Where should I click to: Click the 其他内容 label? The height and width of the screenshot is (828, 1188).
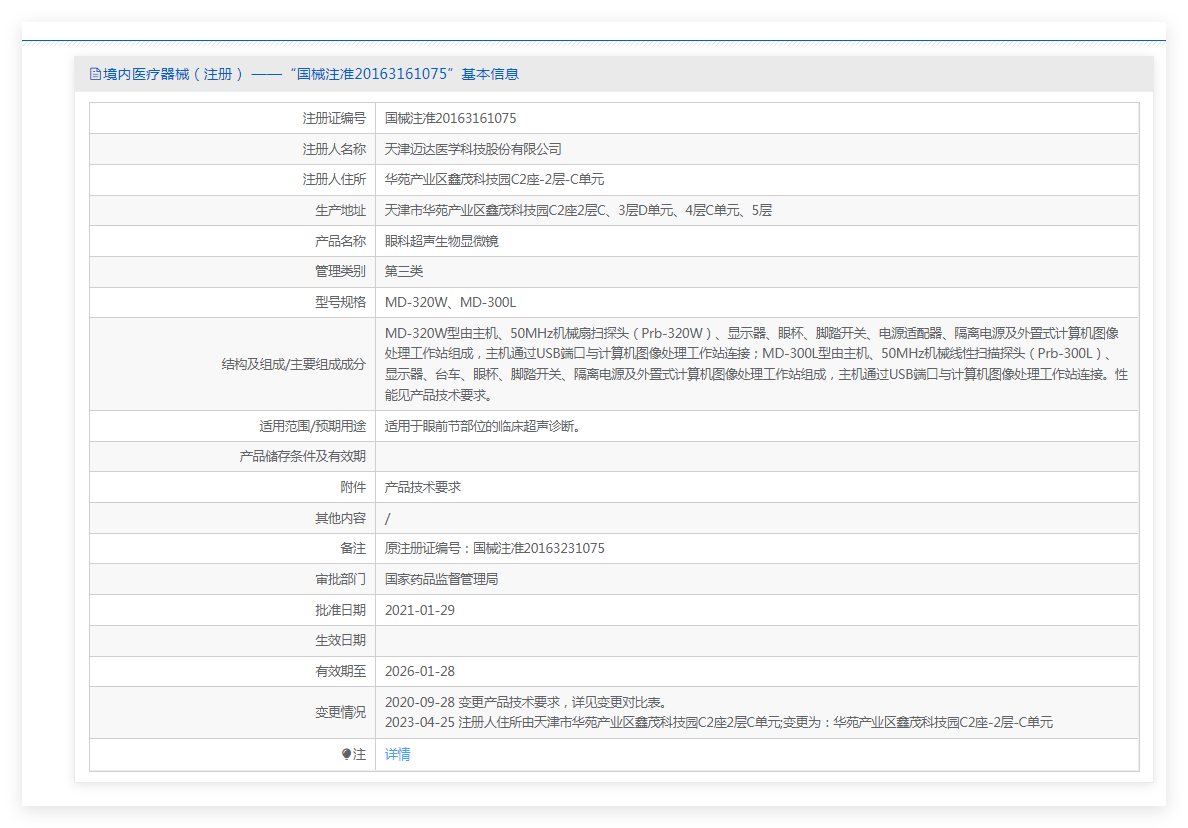pyautogui.click(x=340, y=519)
